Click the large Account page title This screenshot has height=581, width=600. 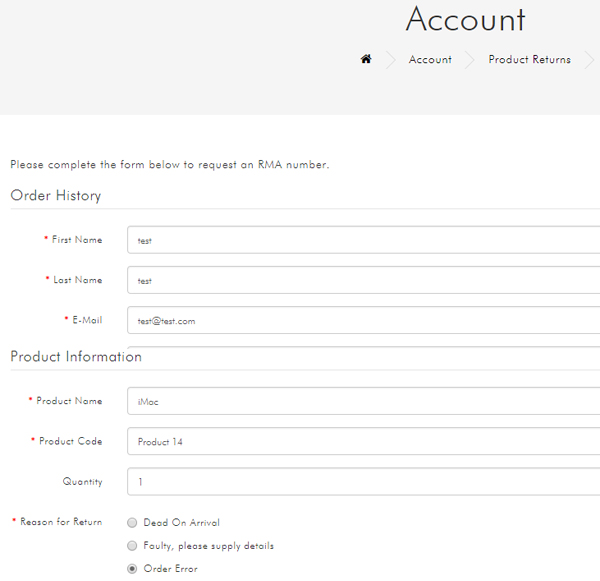point(465,19)
